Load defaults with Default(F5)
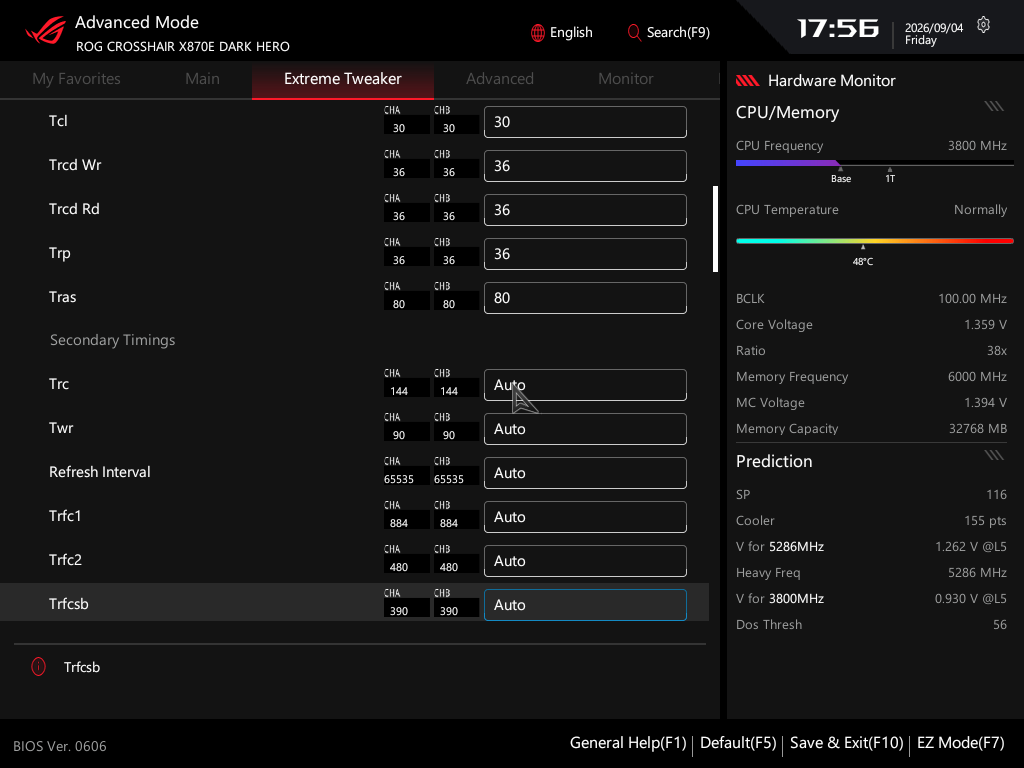Screen dimensions: 1024x768 (738, 743)
